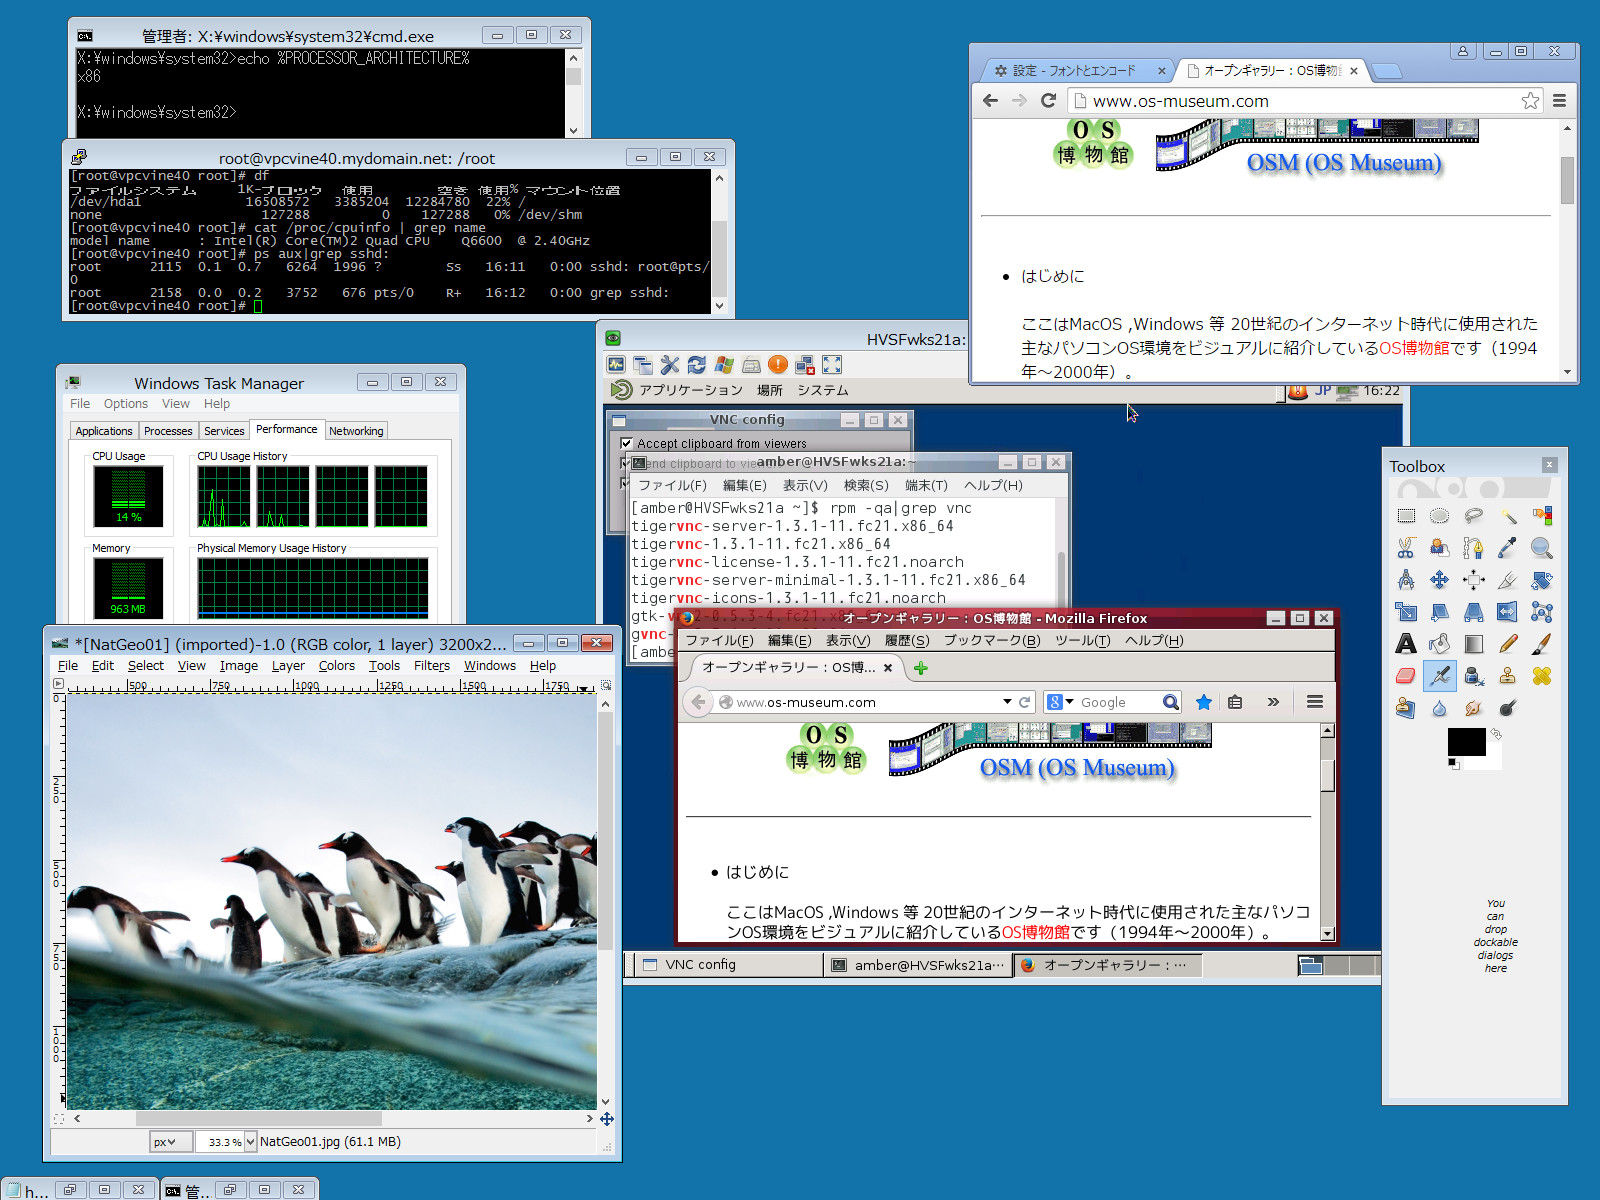Open the px unit dropdown in GIMP
The height and width of the screenshot is (1200, 1600).
(x=171, y=1142)
